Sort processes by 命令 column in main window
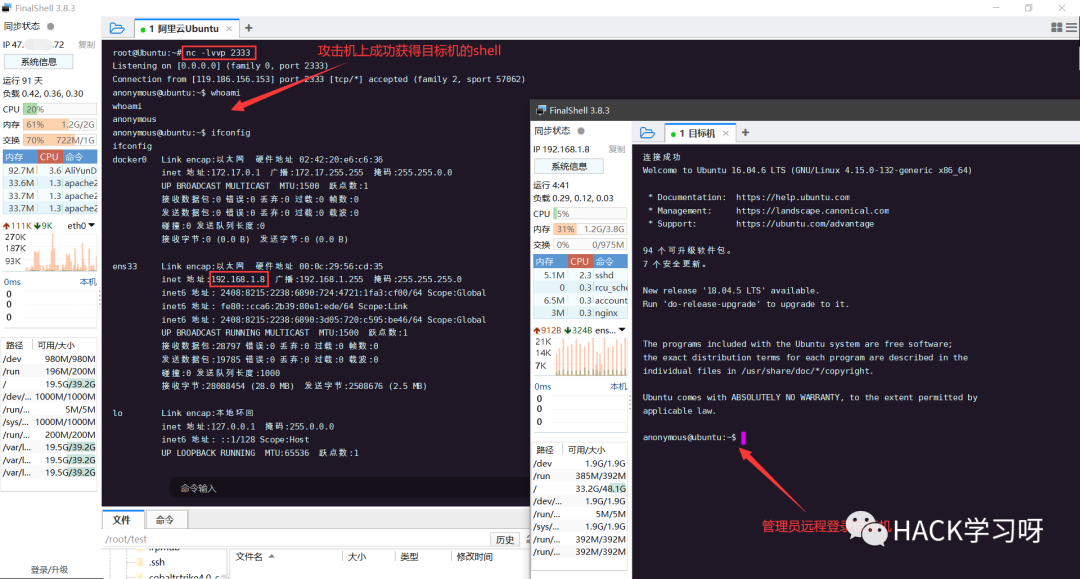1080x579 pixels. [x=80, y=157]
